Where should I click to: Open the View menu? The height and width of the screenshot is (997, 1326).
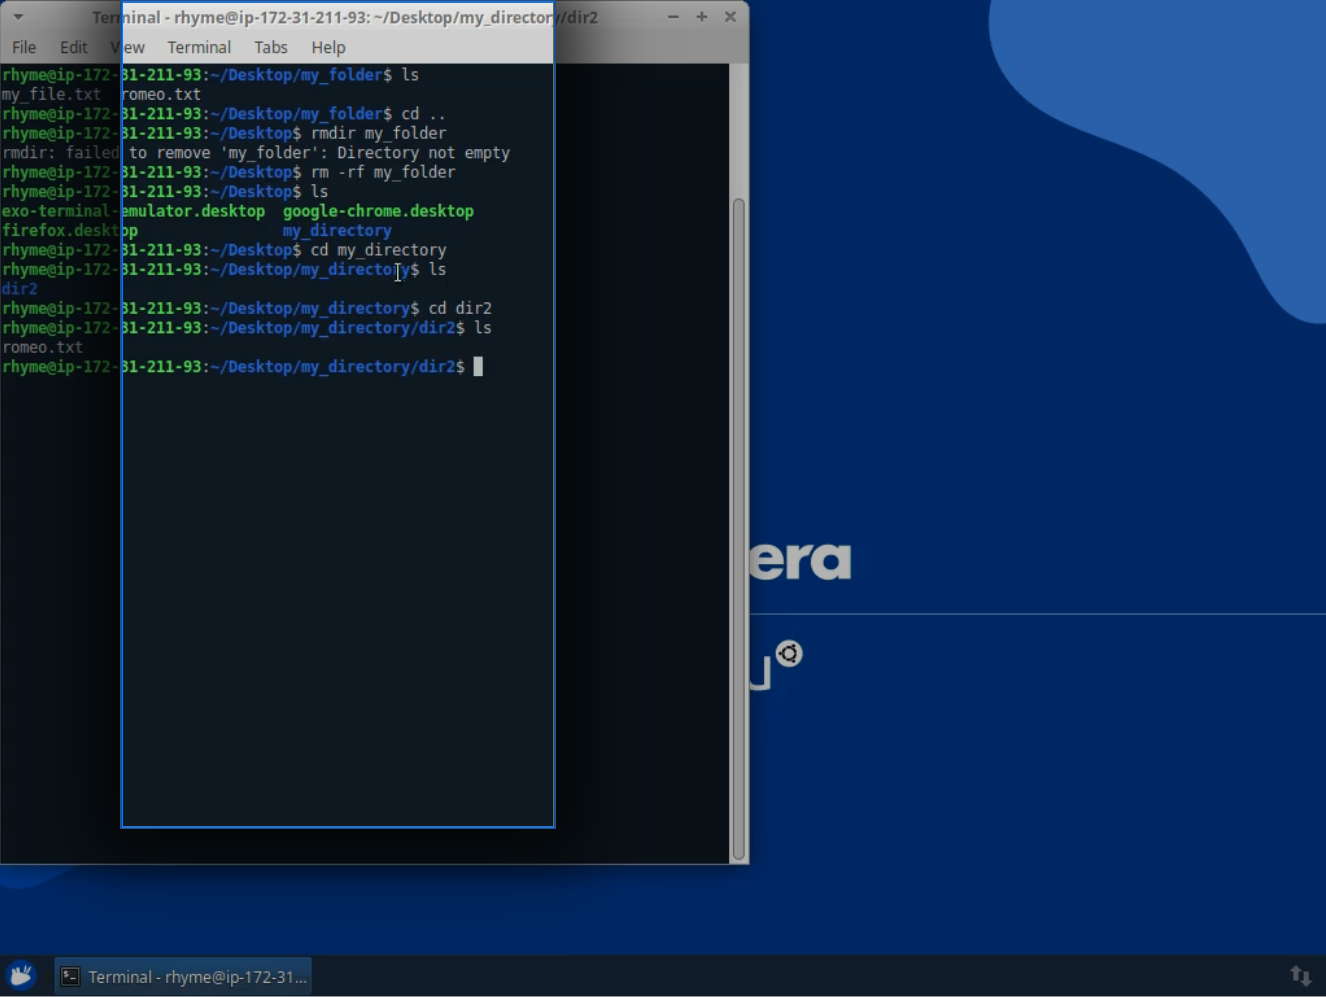[x=127, y=47]
